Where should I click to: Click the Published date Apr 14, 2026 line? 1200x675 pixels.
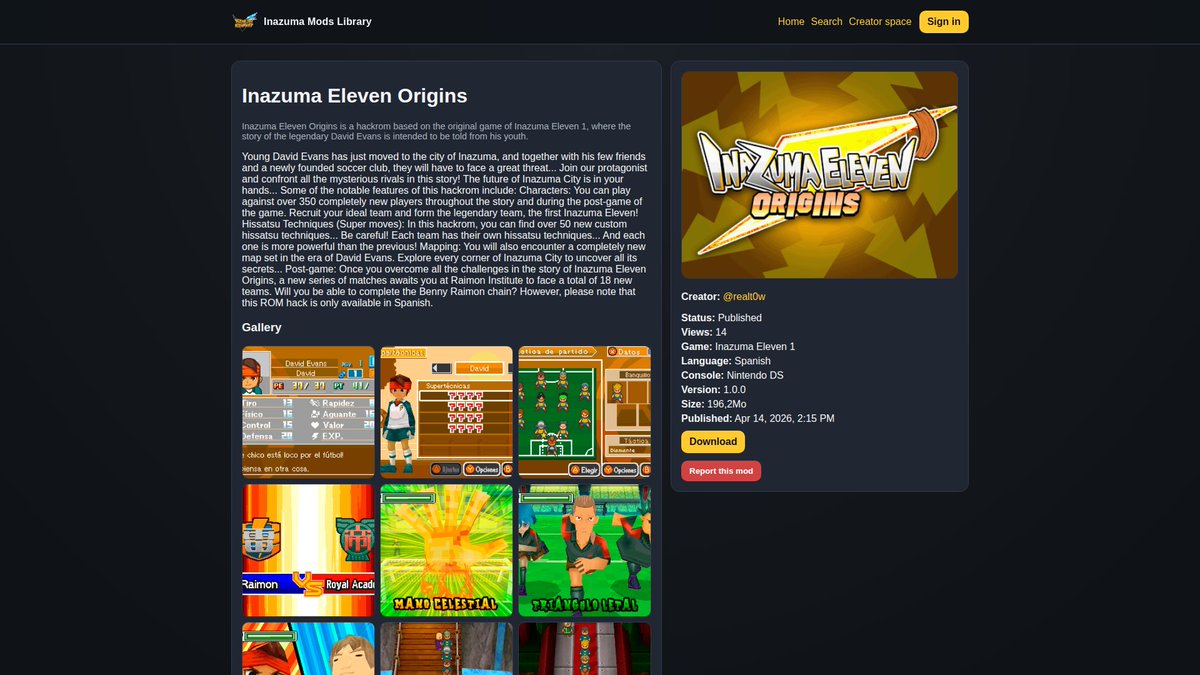pos(758,419)
